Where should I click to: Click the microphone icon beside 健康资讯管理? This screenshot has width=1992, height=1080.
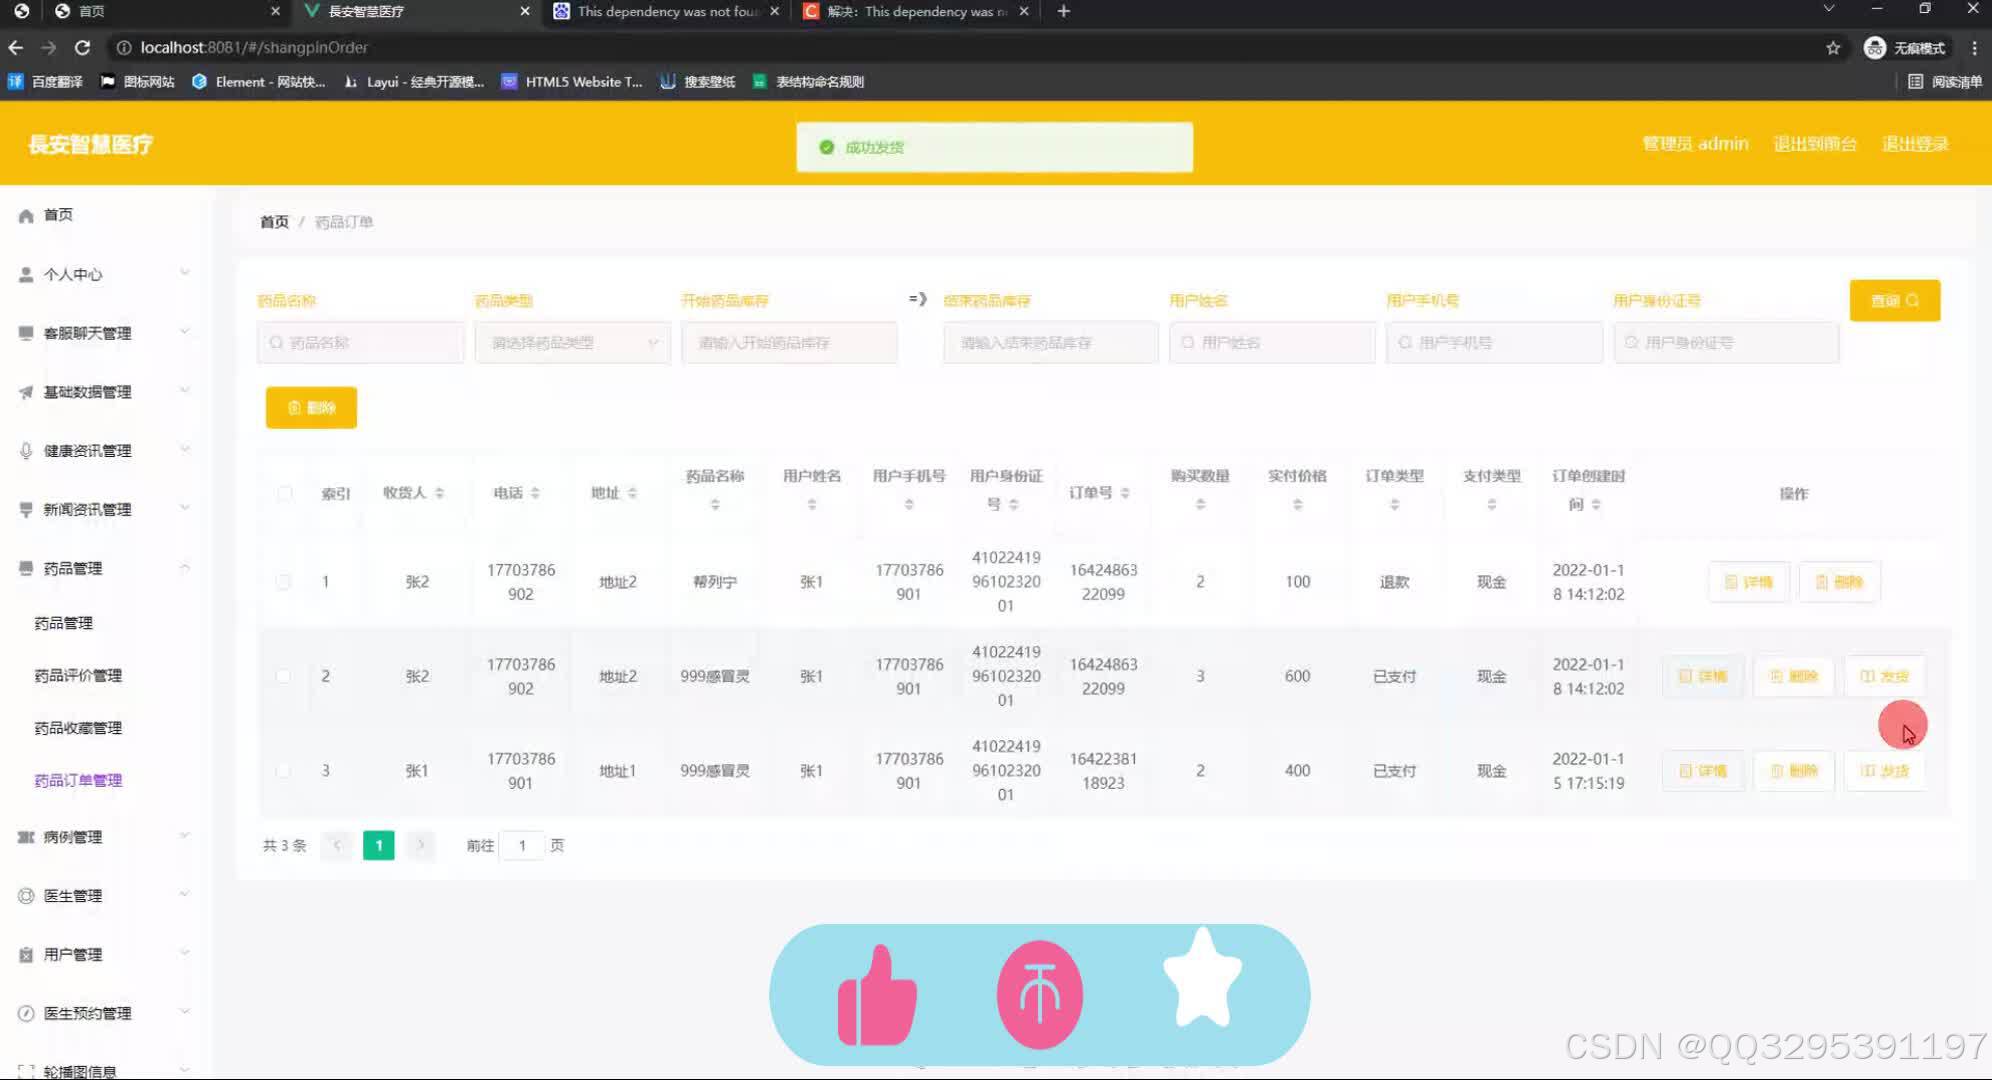26,451
